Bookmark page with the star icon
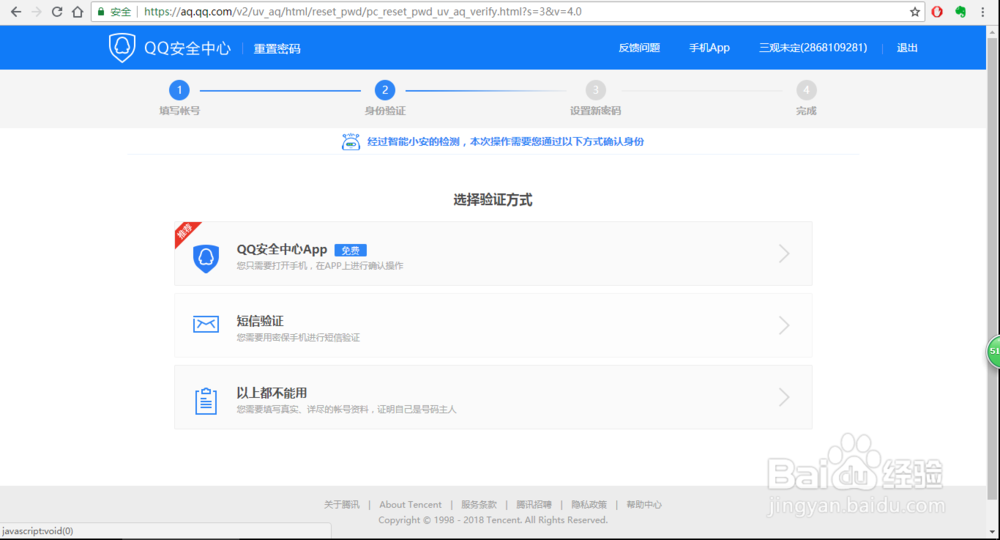The image size is (1000, 540). (915, 11)
